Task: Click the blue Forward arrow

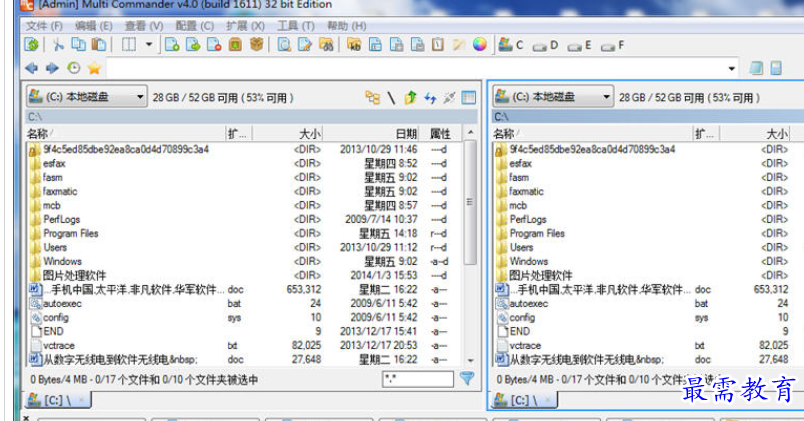Action: 52,68
